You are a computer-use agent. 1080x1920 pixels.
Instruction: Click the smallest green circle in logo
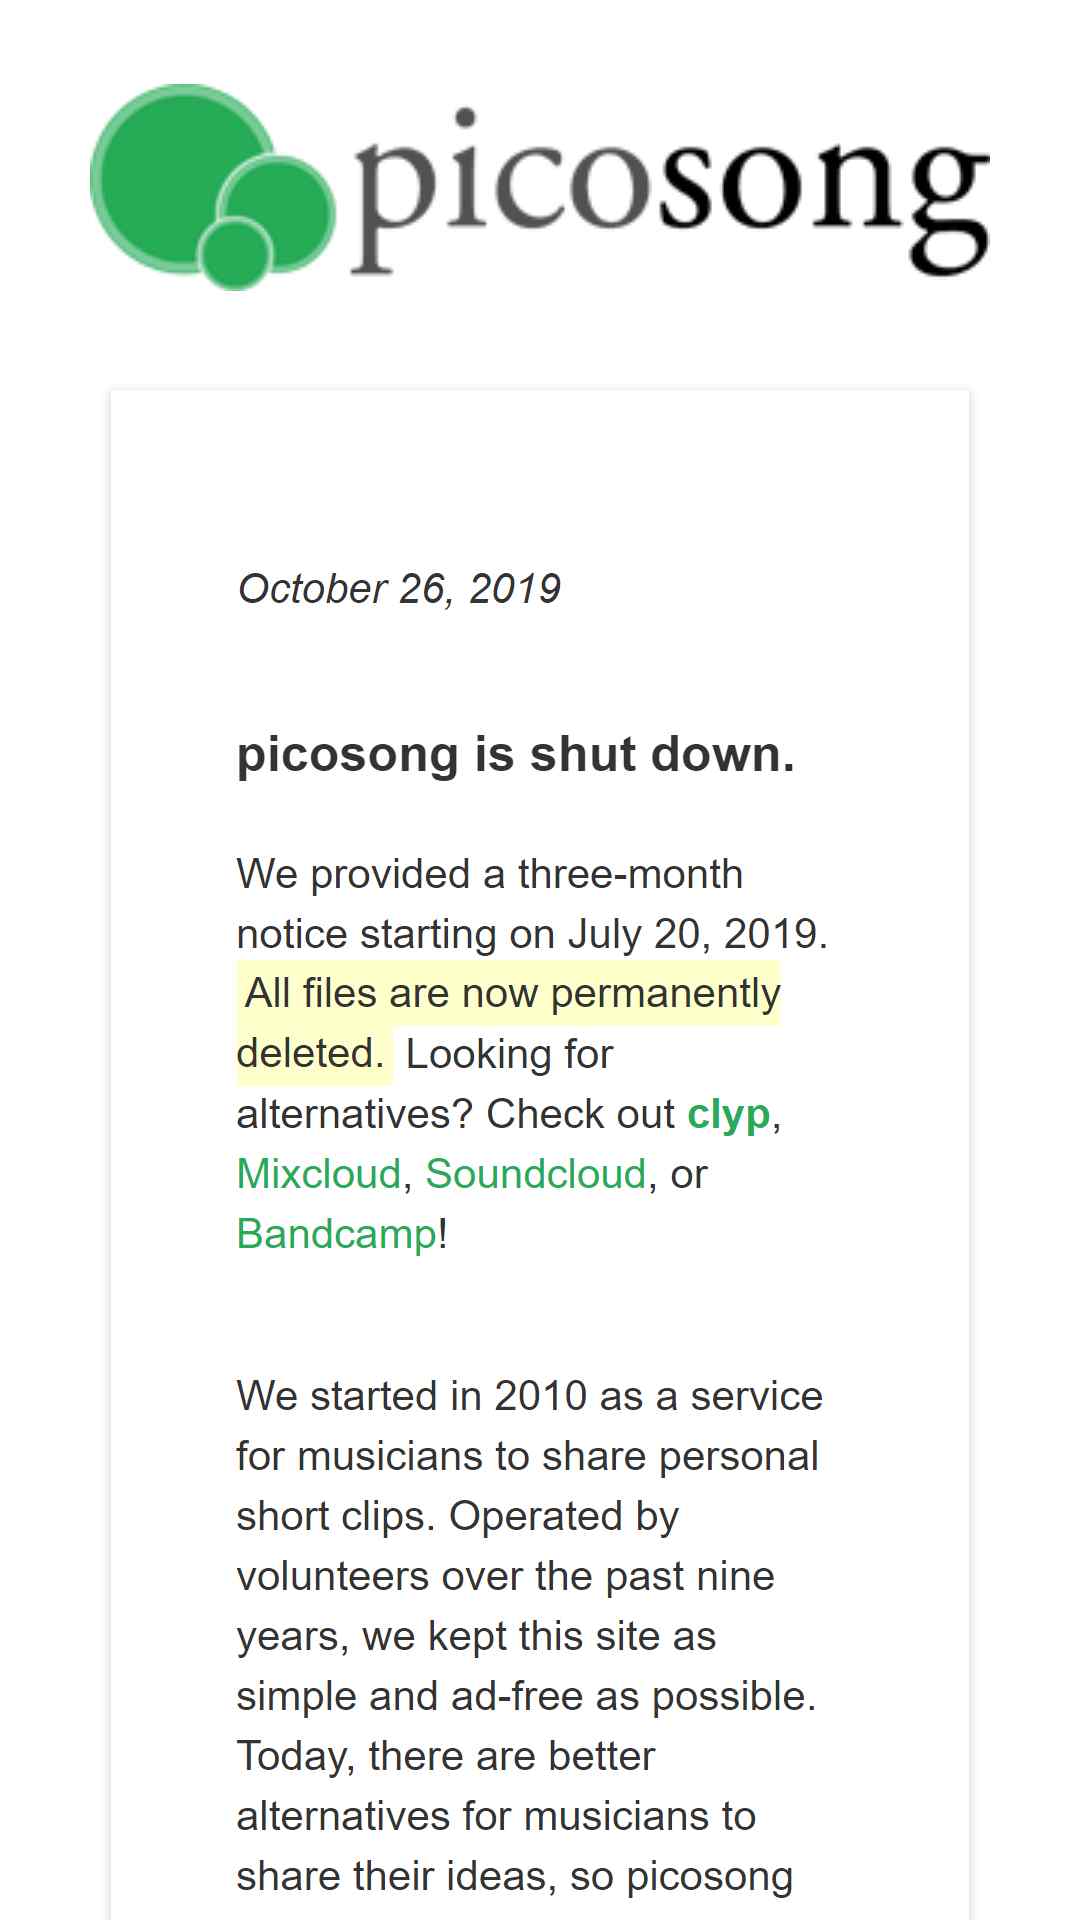click(236, 254)
